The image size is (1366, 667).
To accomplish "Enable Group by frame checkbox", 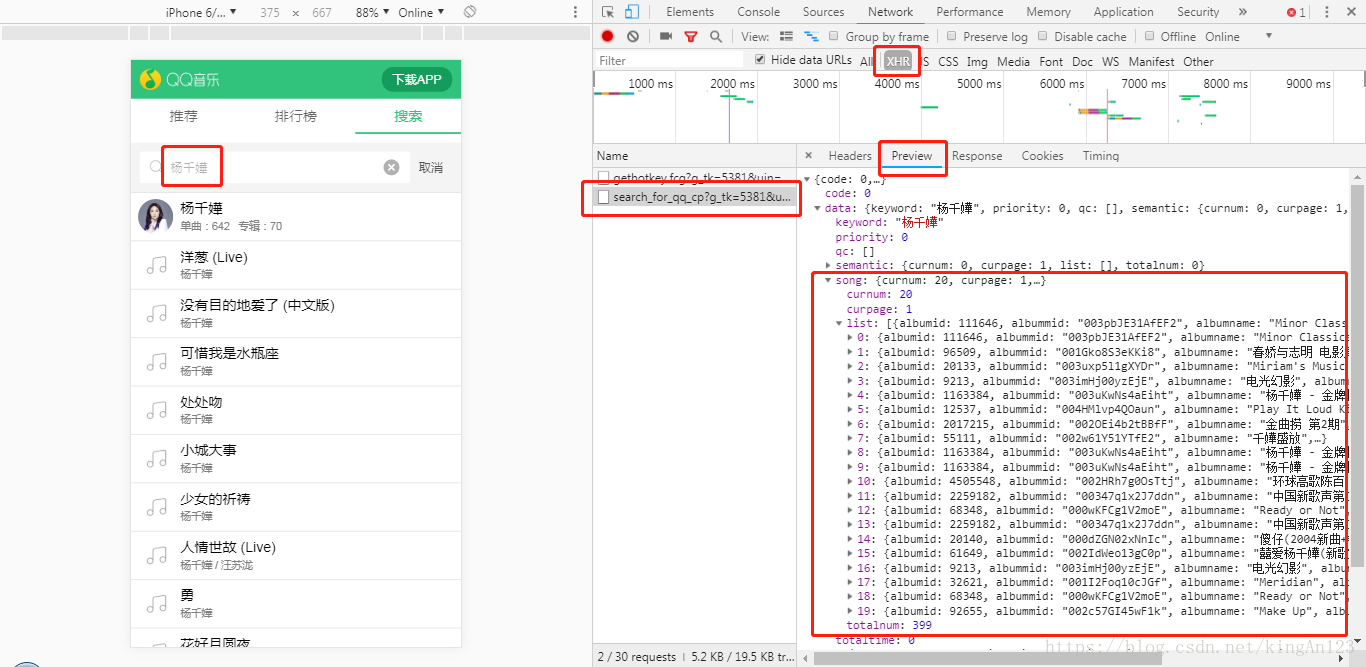I will pos(834,36).
